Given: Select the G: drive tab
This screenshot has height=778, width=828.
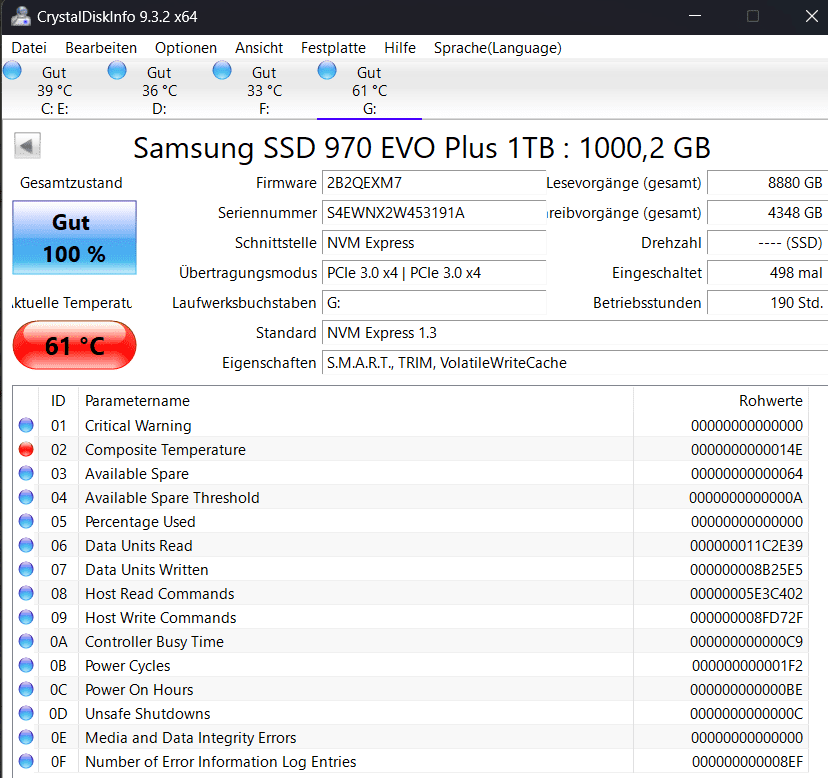Looking at the screenshot, I should pos(369,90).
